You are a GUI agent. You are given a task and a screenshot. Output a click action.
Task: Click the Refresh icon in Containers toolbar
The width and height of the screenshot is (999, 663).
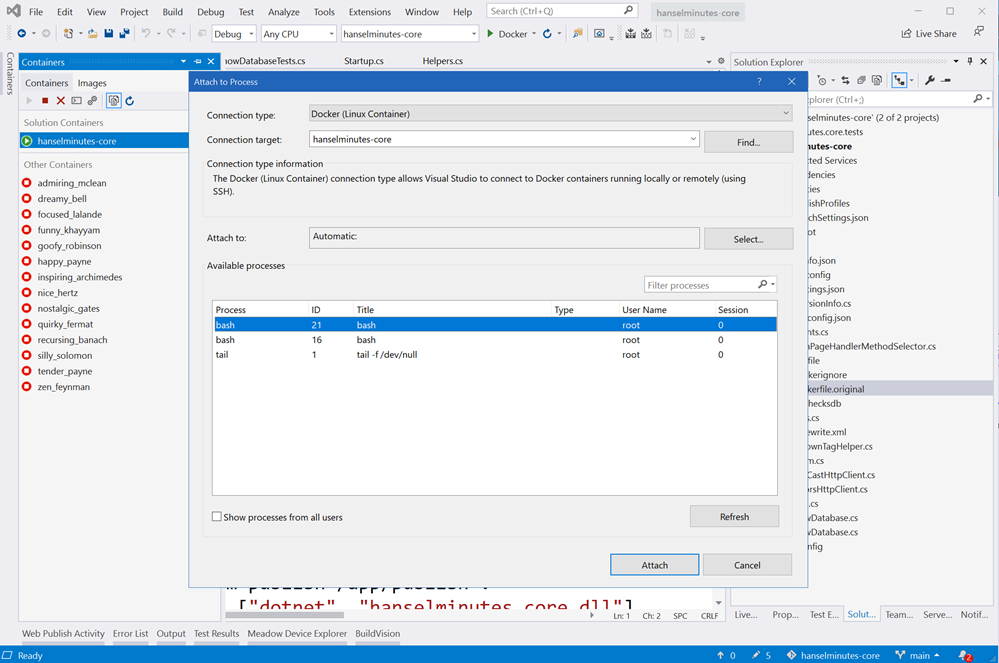coord(130,101)
